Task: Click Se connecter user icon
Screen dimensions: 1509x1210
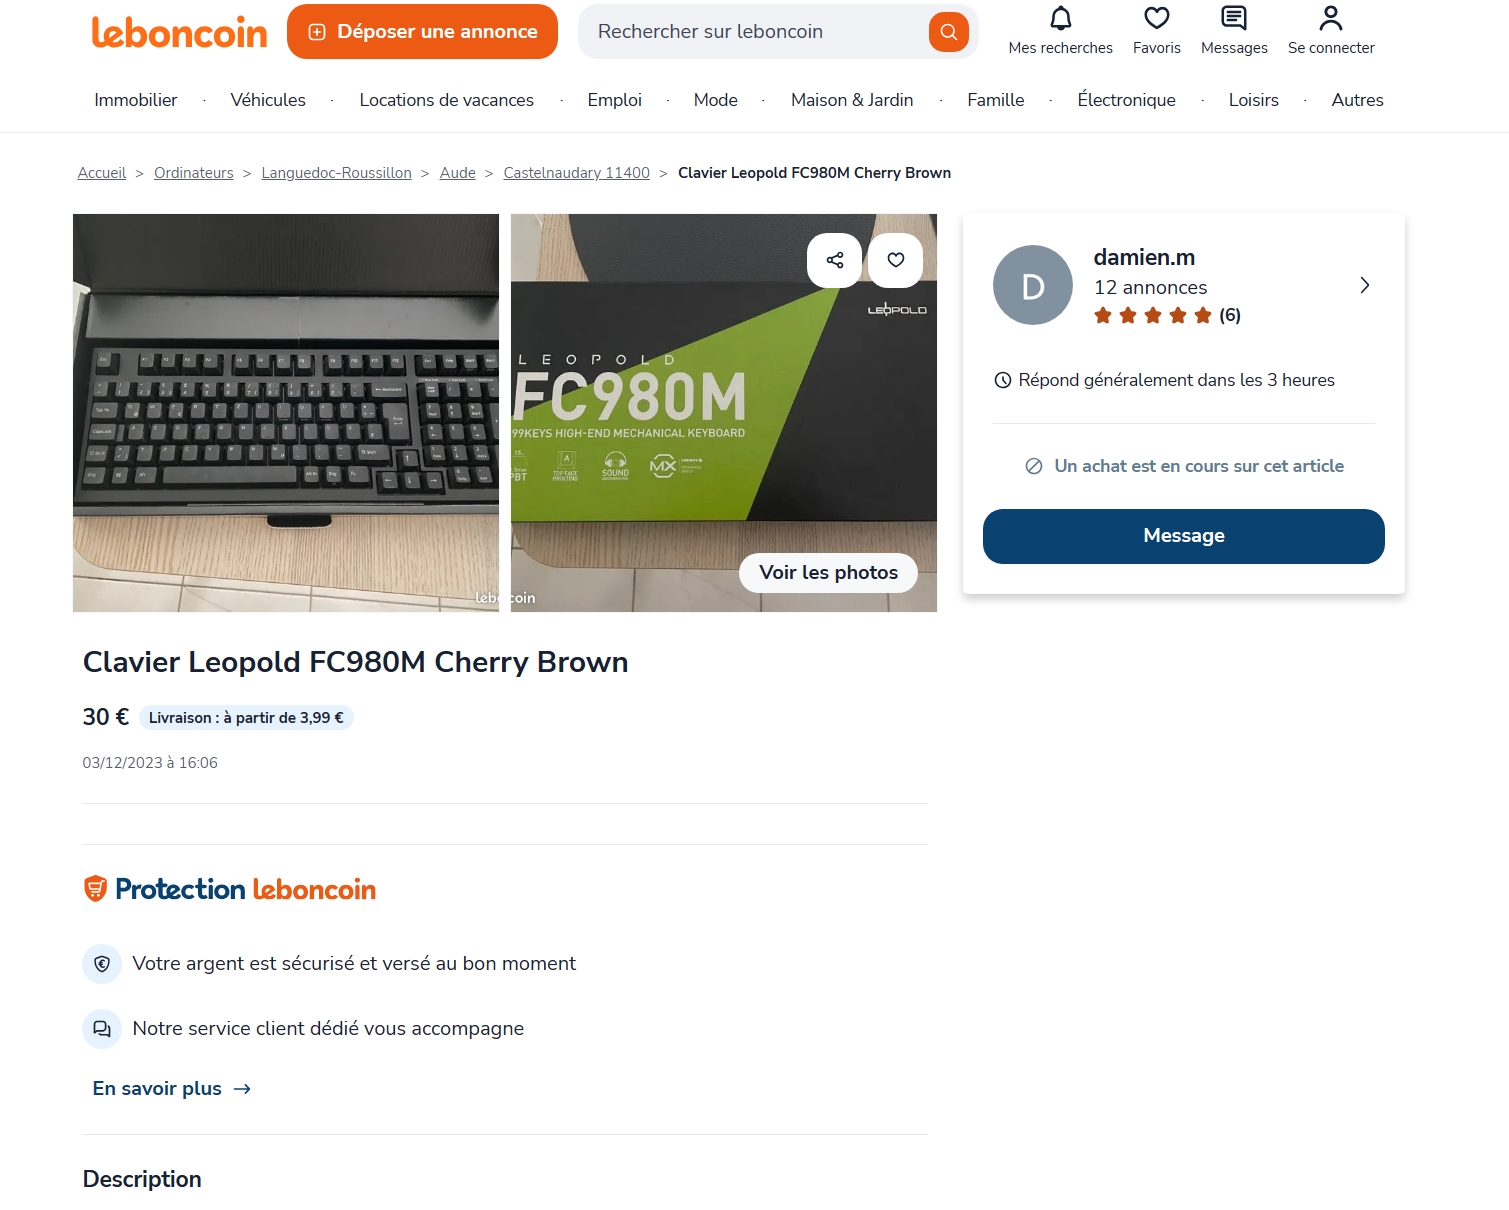Action: click(x=1330, y=19)
